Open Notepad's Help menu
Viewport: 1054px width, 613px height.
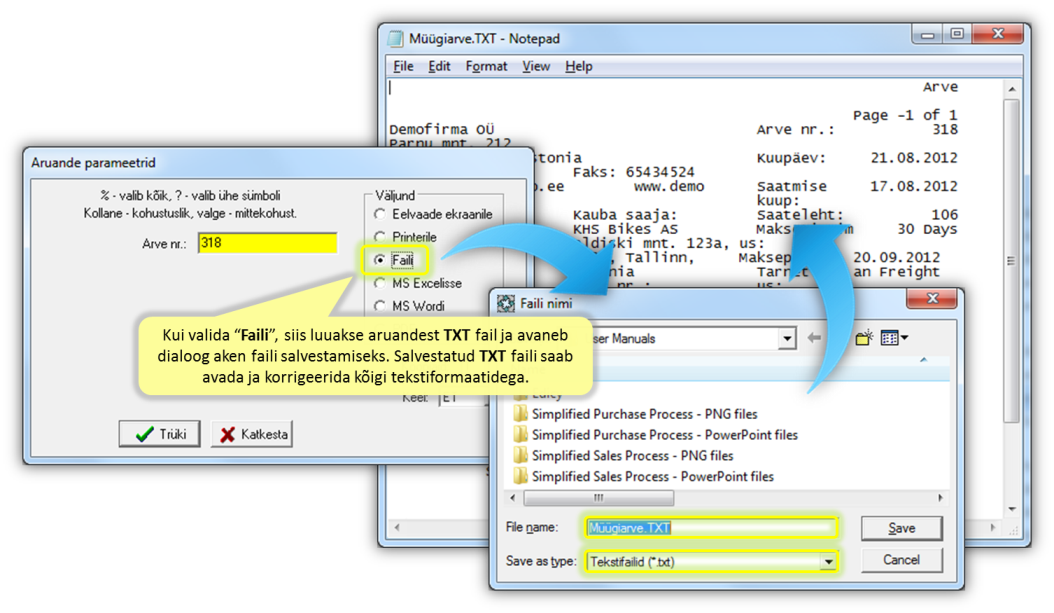point(579,66)
